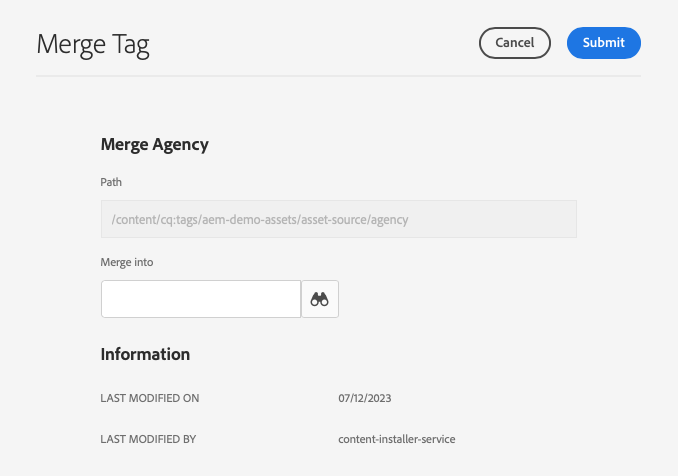Click the divider line below the header
Viewport: 678px width, 476px height.
click(338, 76)
